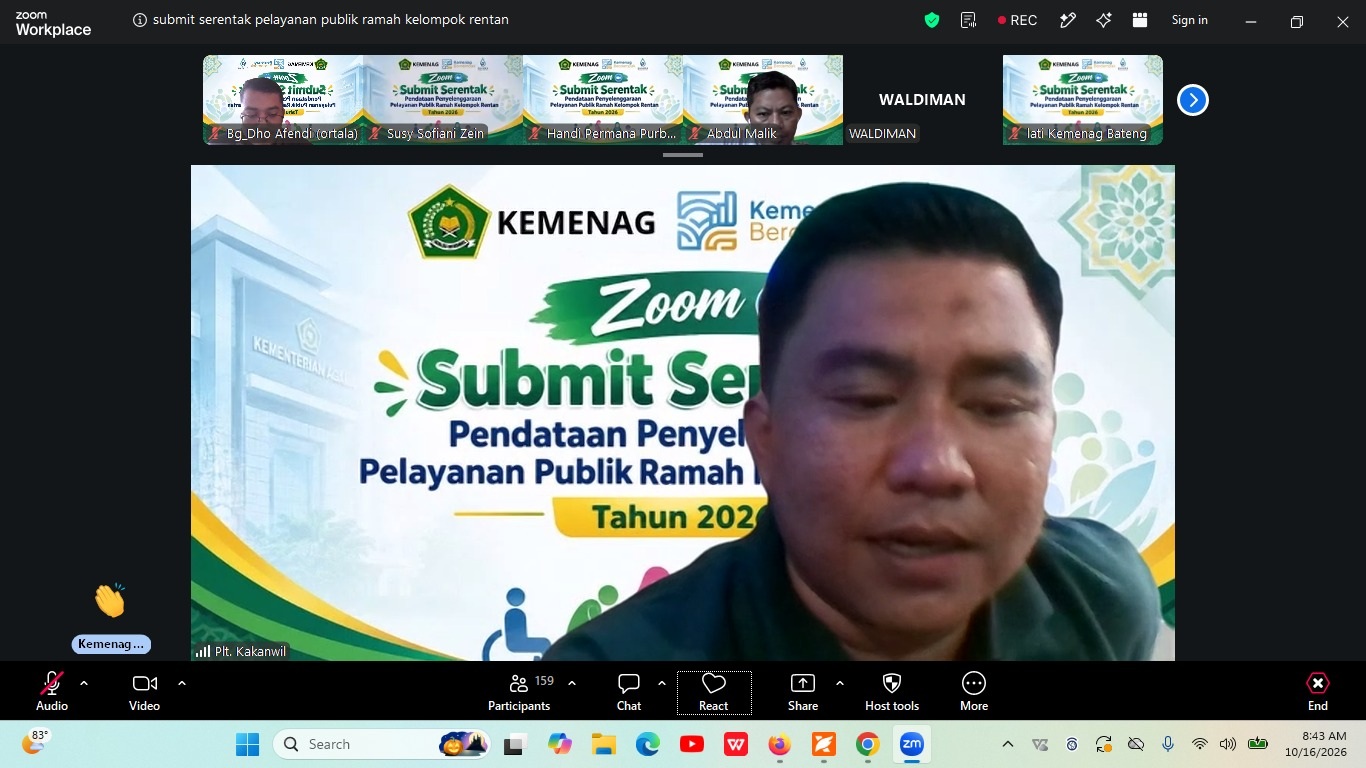Expand the Audio options arrow
Image resolution: width=1366 pixels, height=768 pixels.
[x=84, y=683]
